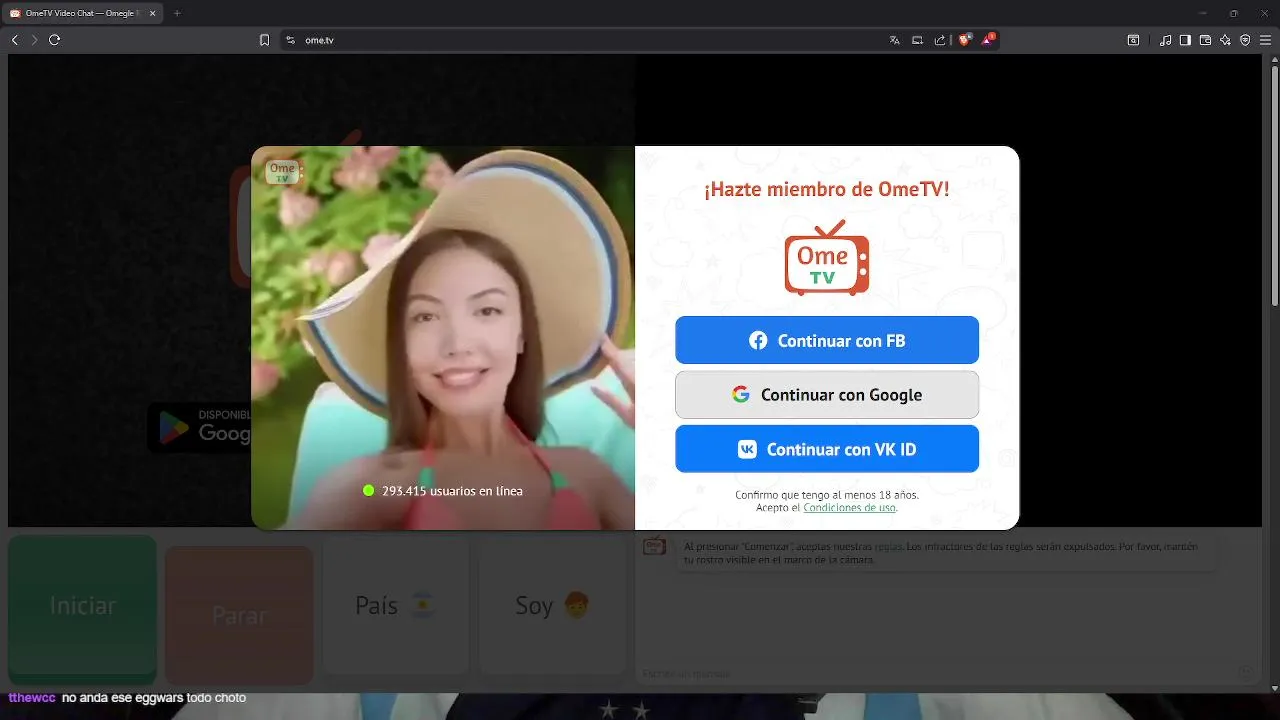This screenshot has width=1280, height=720.
Task: Minimize the browser window
Action: tap(1201, 13)
